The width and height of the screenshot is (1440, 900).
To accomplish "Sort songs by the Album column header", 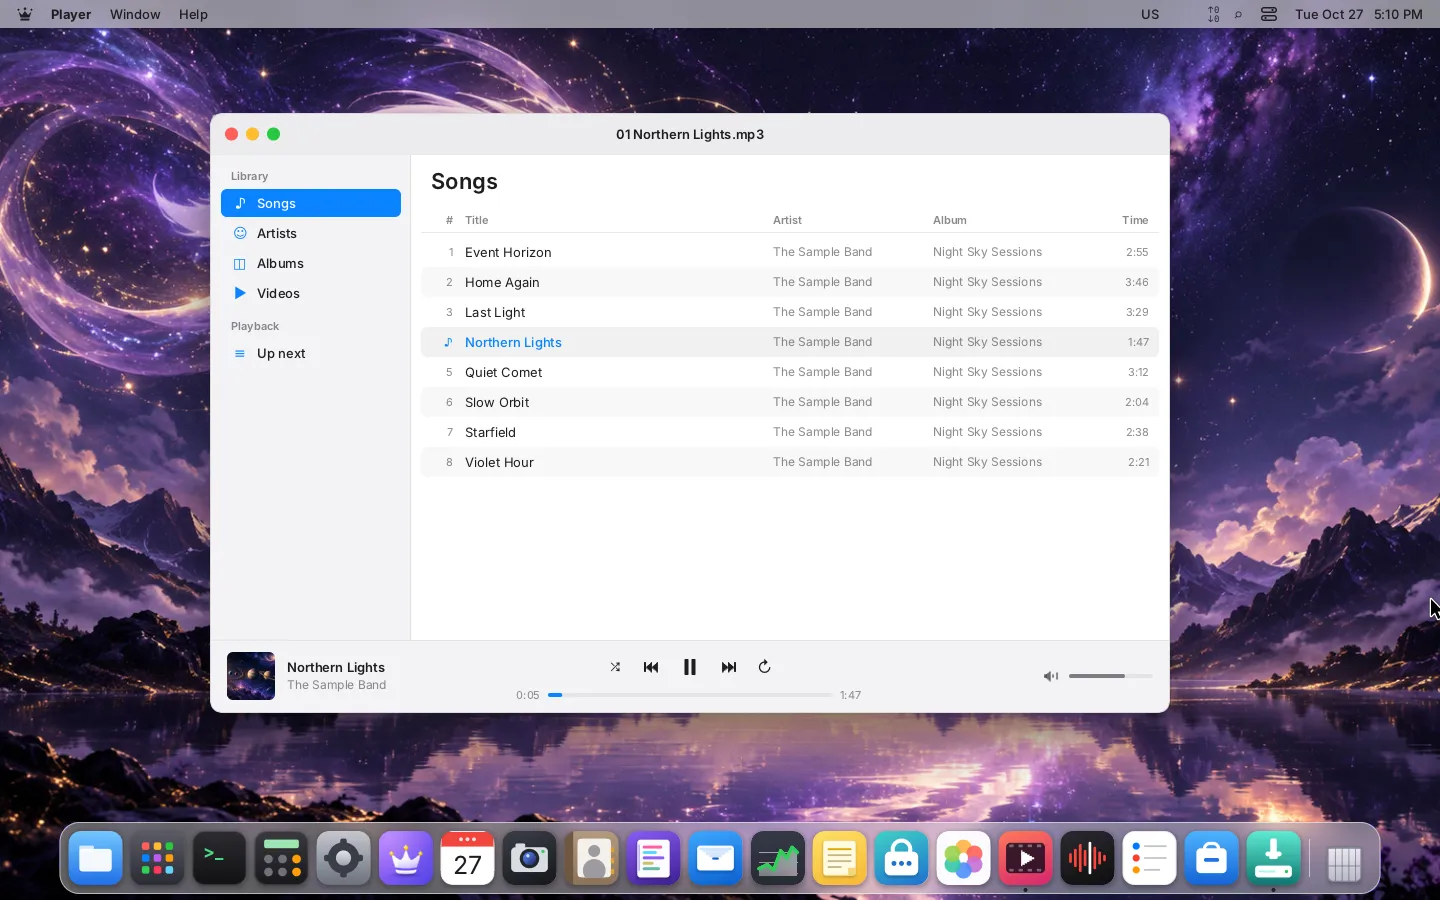I will (x=950, y=220).
